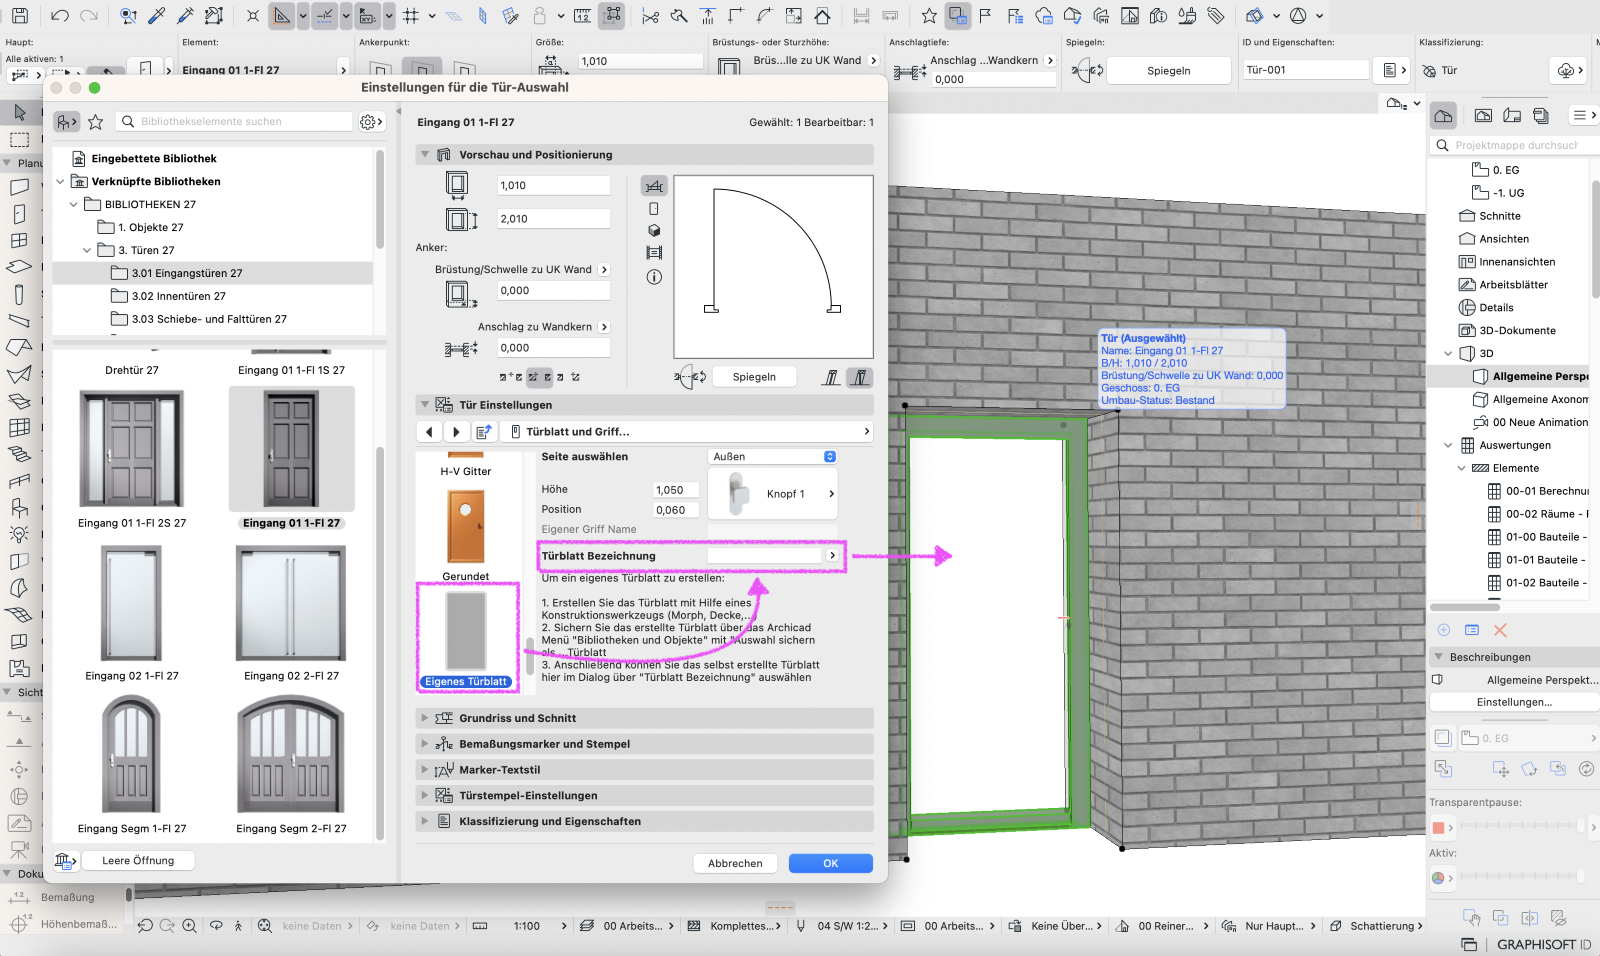Toggle guide lines triangle icon in toolbar

pos(282,16)
